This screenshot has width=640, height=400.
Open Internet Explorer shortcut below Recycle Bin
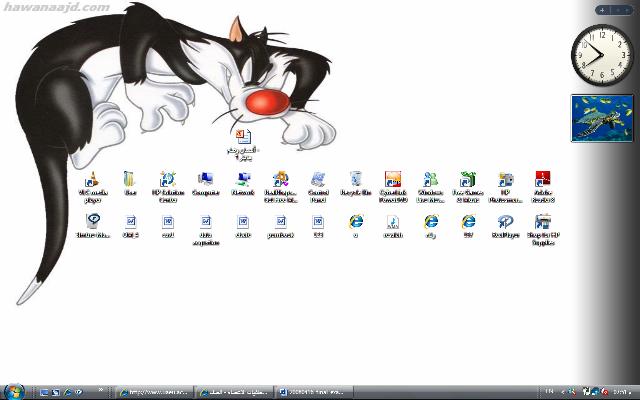click(356, 226)
